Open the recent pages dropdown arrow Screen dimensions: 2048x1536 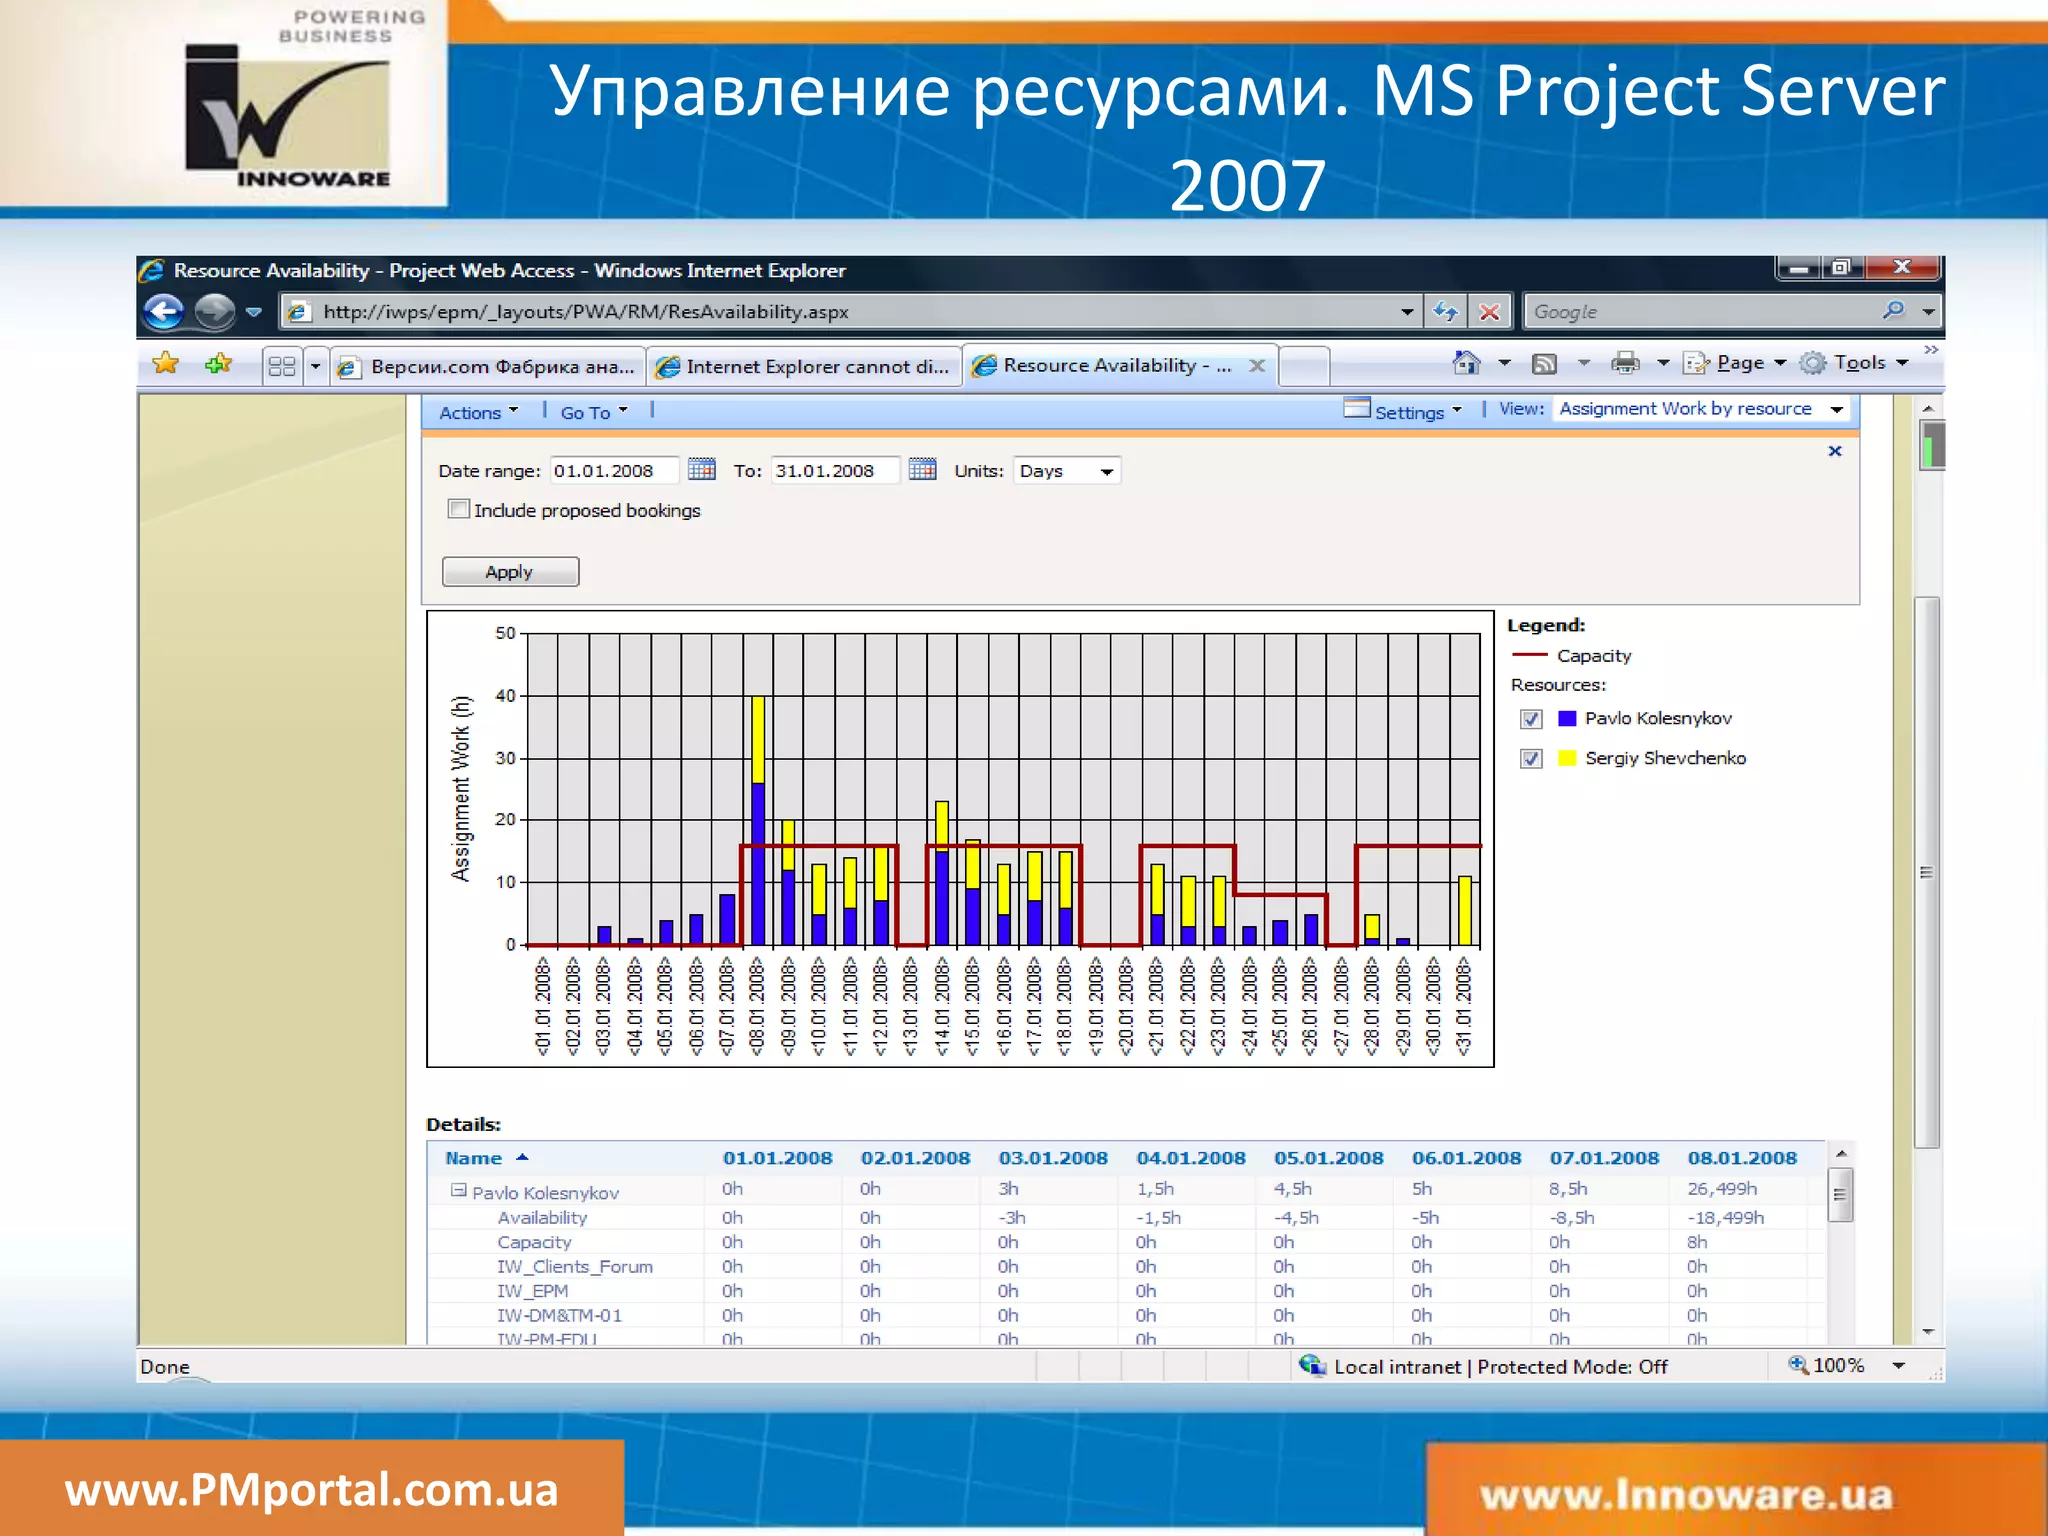click(254, 312)
